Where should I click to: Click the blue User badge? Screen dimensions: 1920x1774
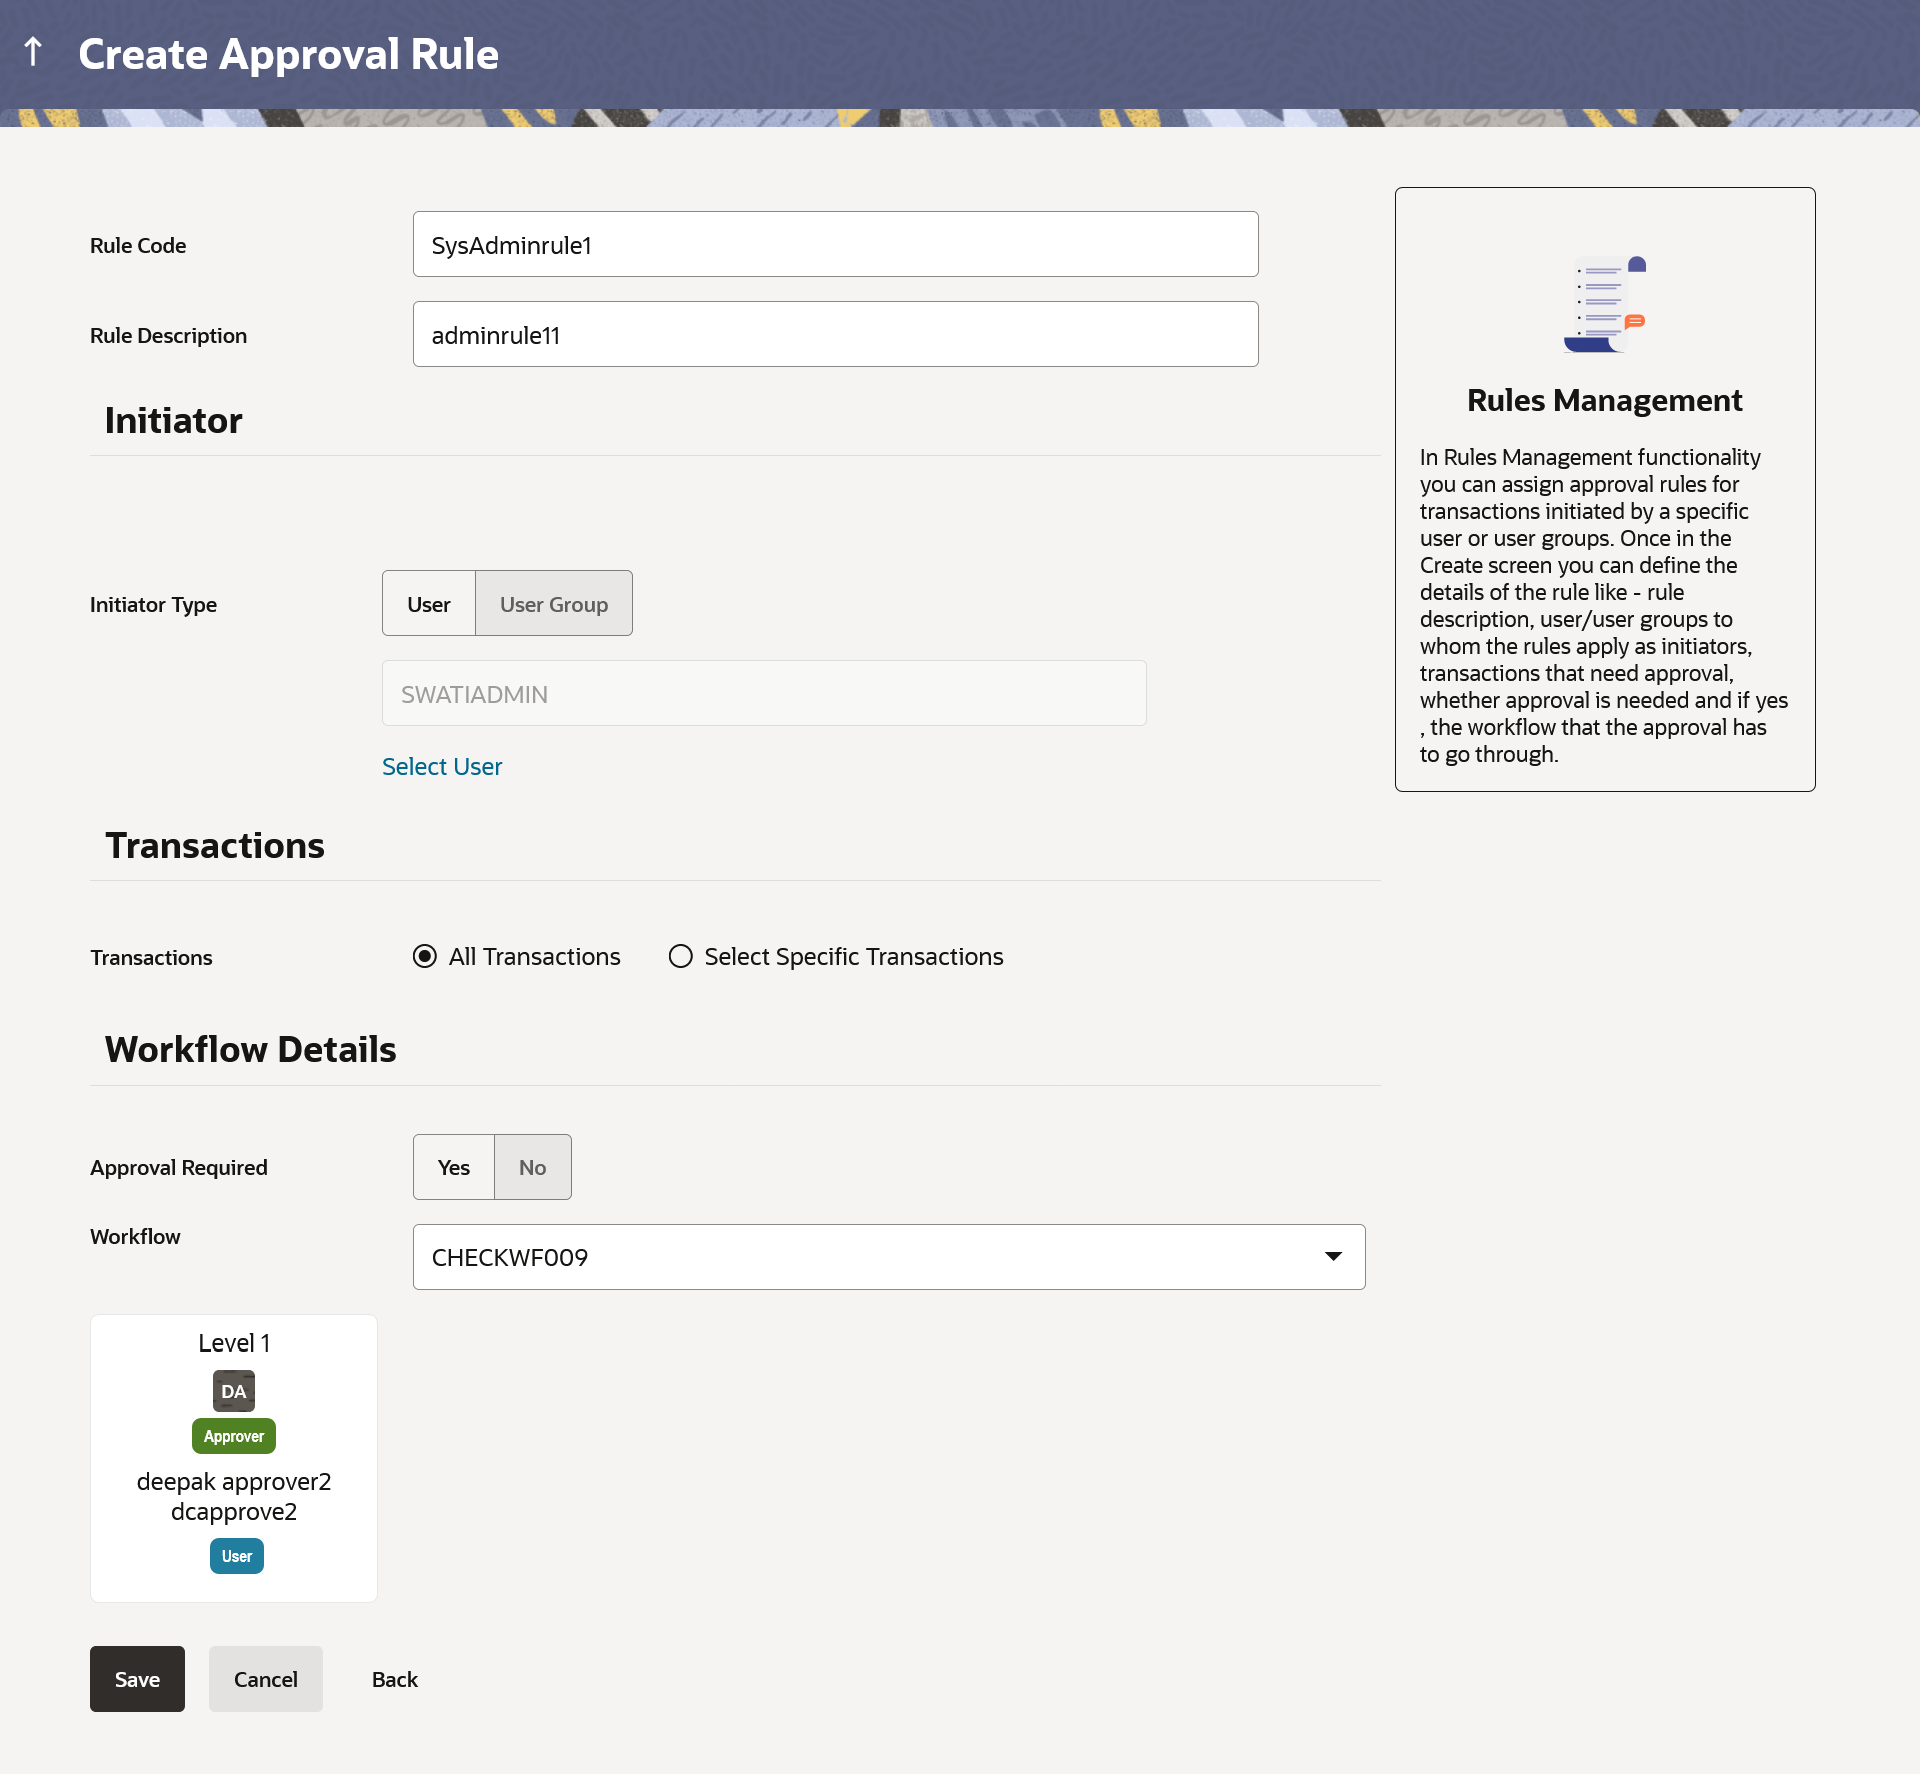[237, 1556]
